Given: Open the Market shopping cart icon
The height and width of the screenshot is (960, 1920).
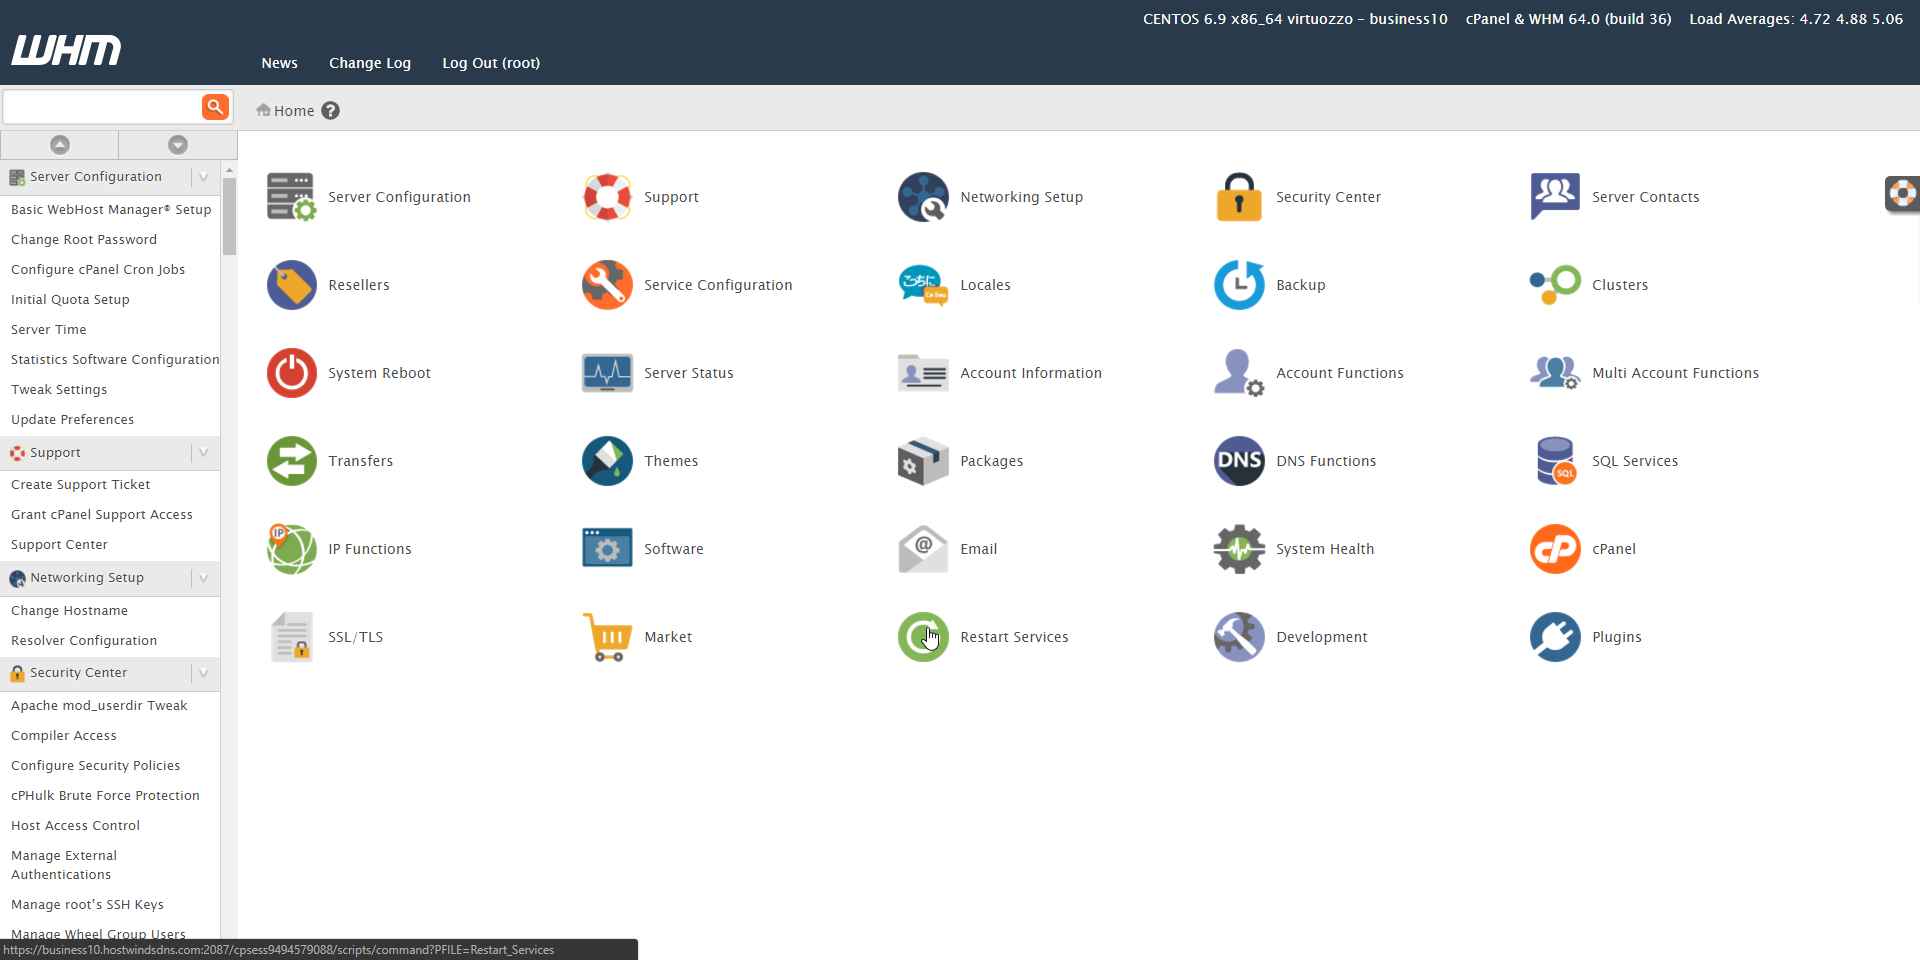Looking at the screenshot, I should pyautogui.click(x=607, y=637).
